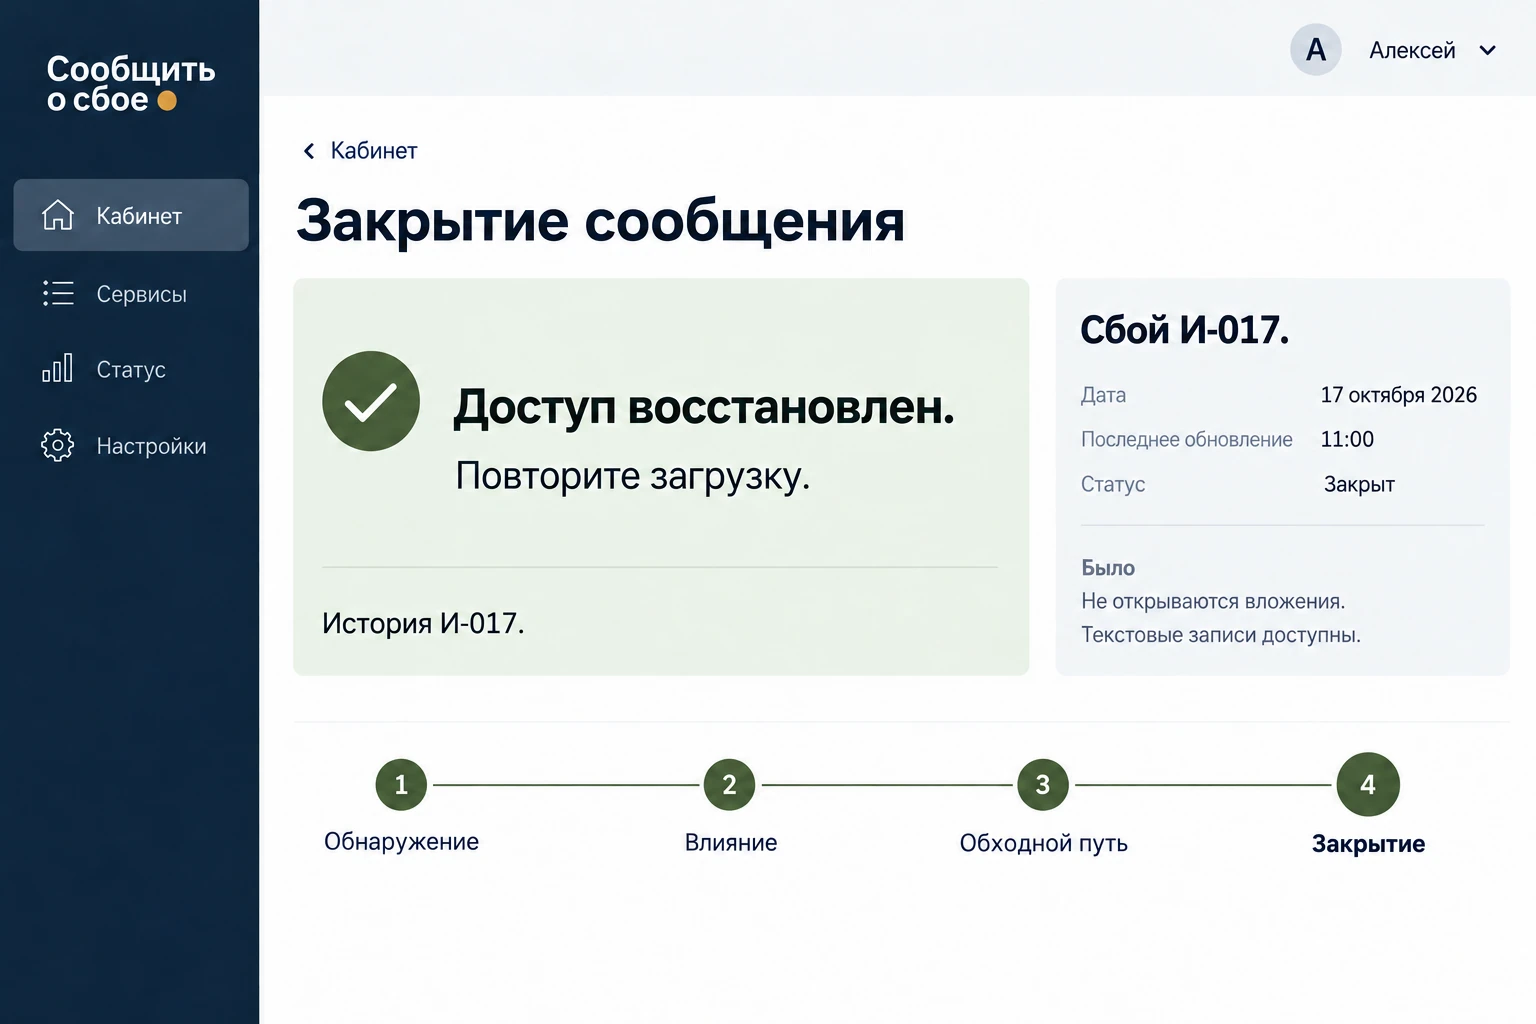1536x1024 pixels.
Task: Select step 3 circle Обходной путь
Action: tap(1043, 785)
